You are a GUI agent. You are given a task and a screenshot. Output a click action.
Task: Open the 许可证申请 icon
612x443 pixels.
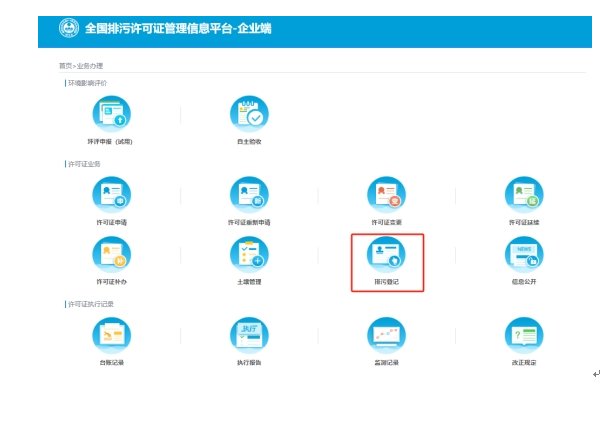[112, 195]
